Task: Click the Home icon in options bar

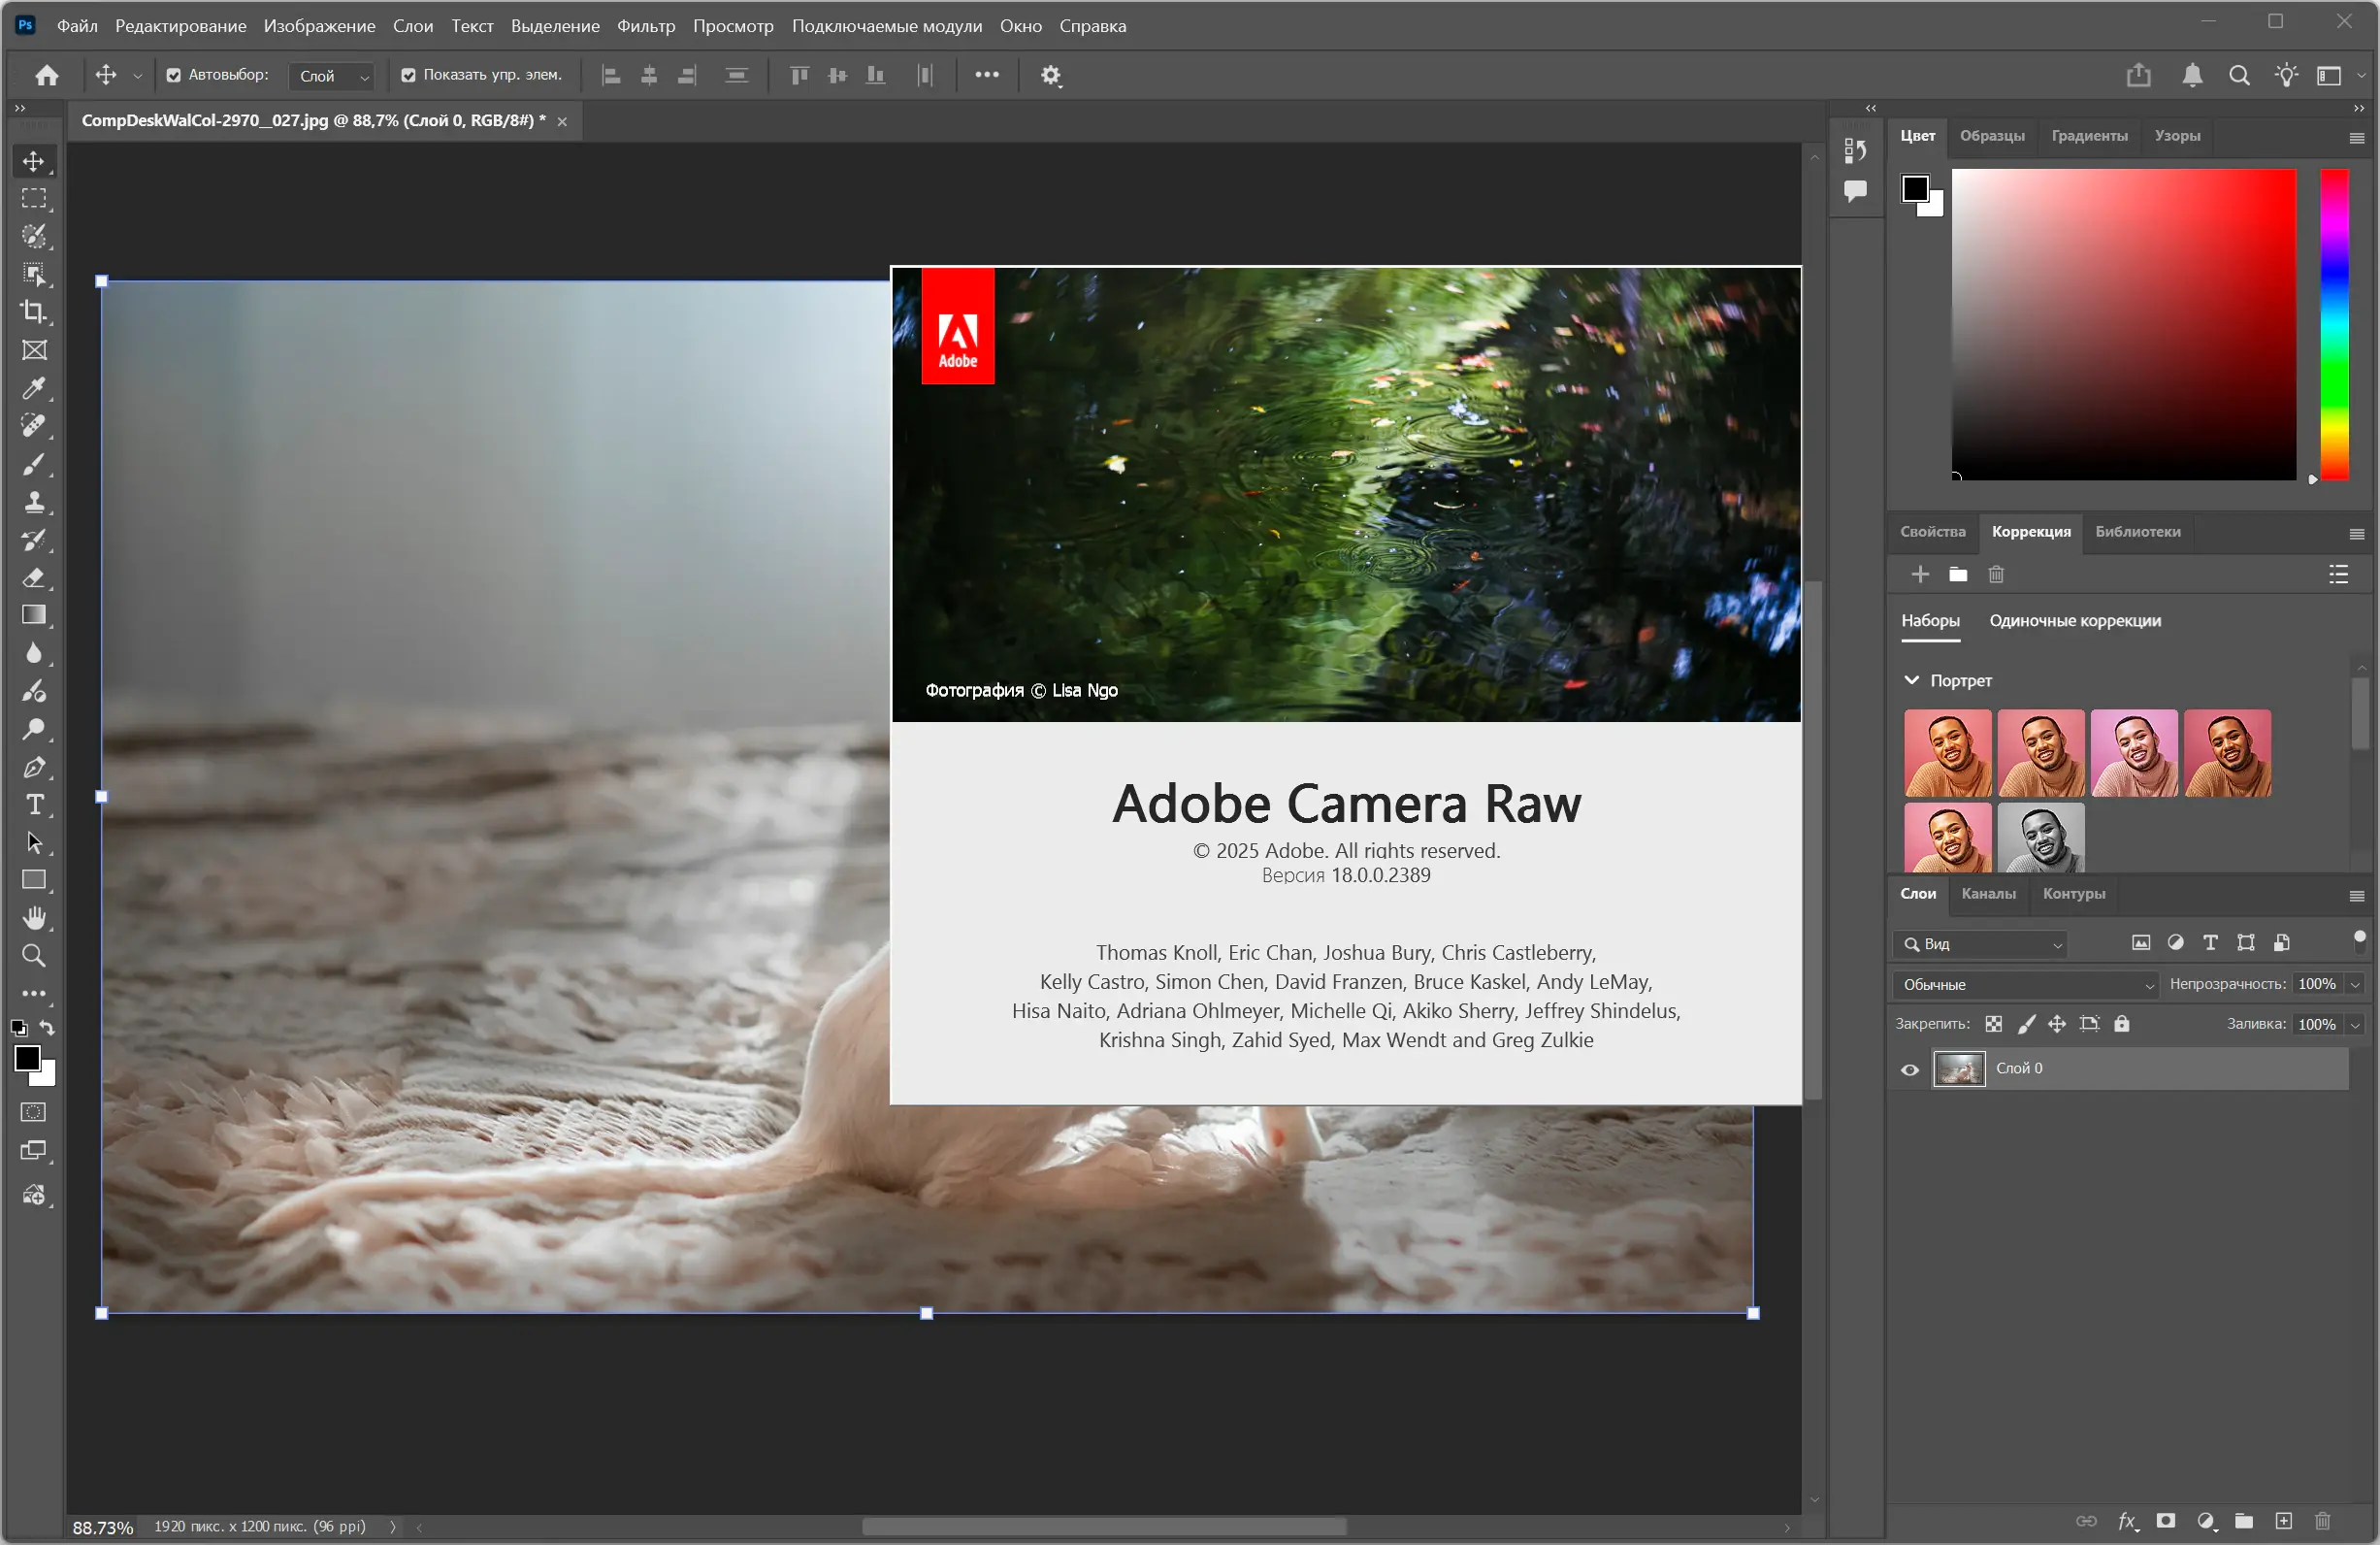Action: (x=47, y=75)
